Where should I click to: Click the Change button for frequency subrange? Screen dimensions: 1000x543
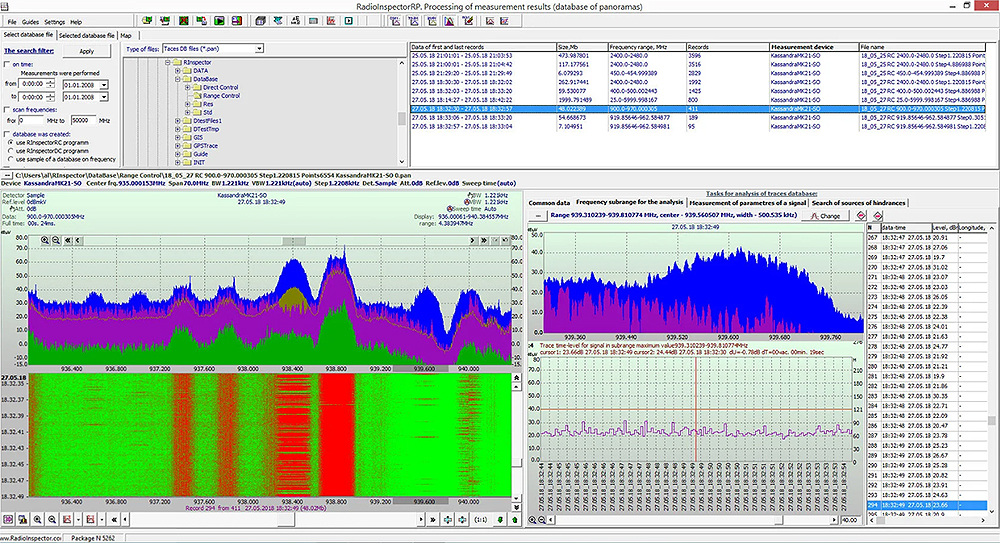coord(826,215)
